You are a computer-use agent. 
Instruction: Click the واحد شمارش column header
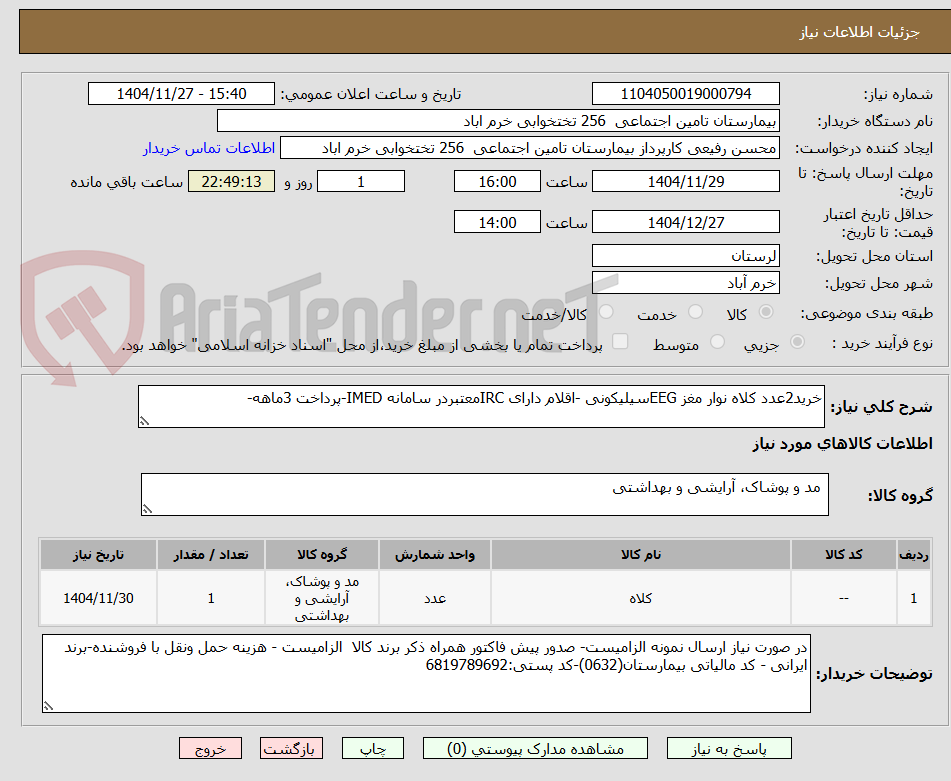[435, 554]
